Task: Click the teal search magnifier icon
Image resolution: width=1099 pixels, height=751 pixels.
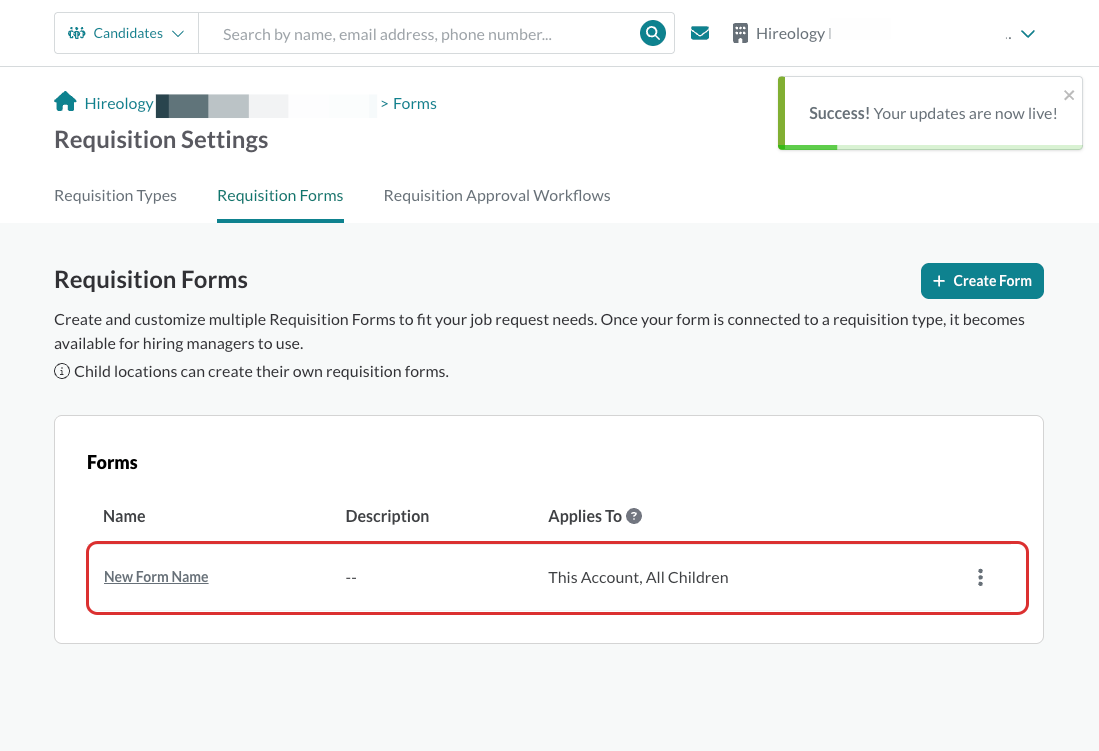Action: click(653, 33)
